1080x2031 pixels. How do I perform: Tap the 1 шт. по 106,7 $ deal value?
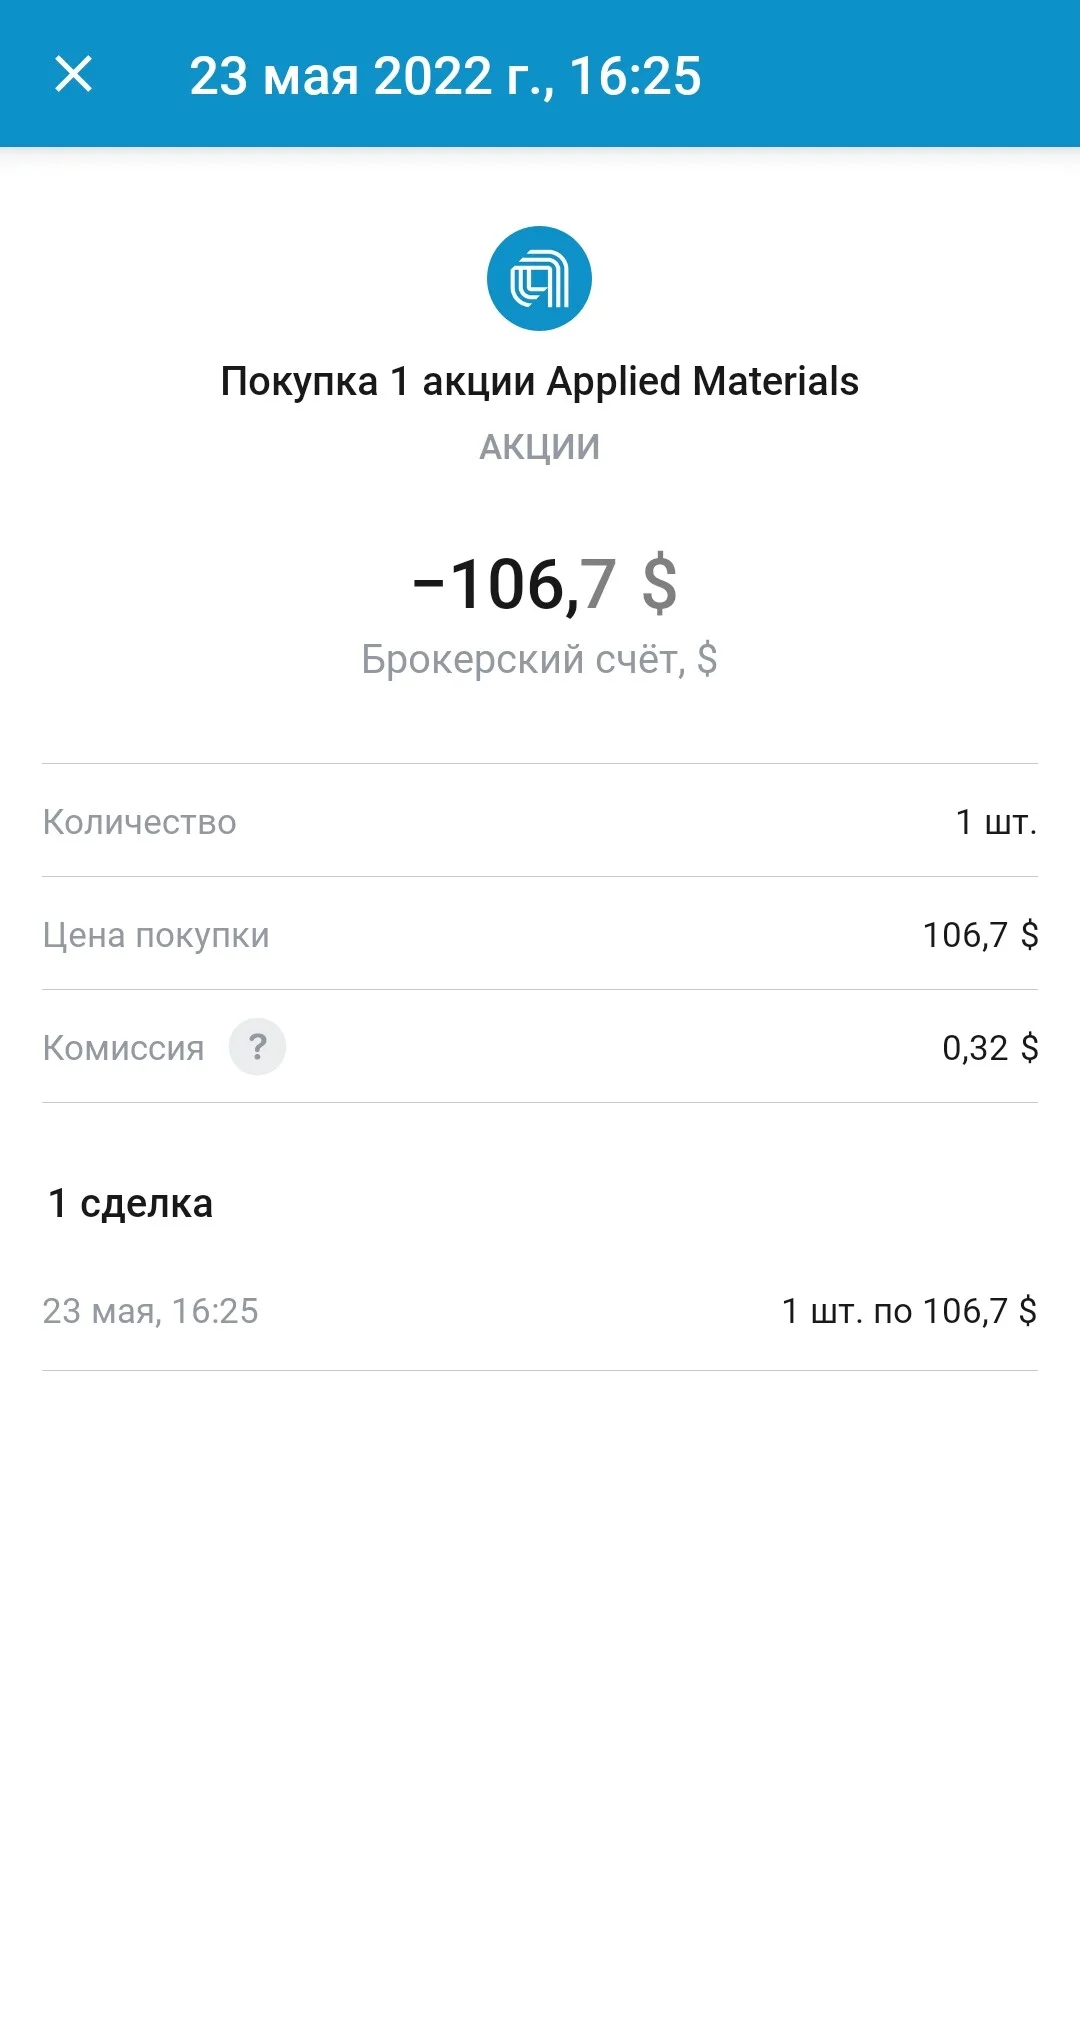click(x=909, y=1311)
